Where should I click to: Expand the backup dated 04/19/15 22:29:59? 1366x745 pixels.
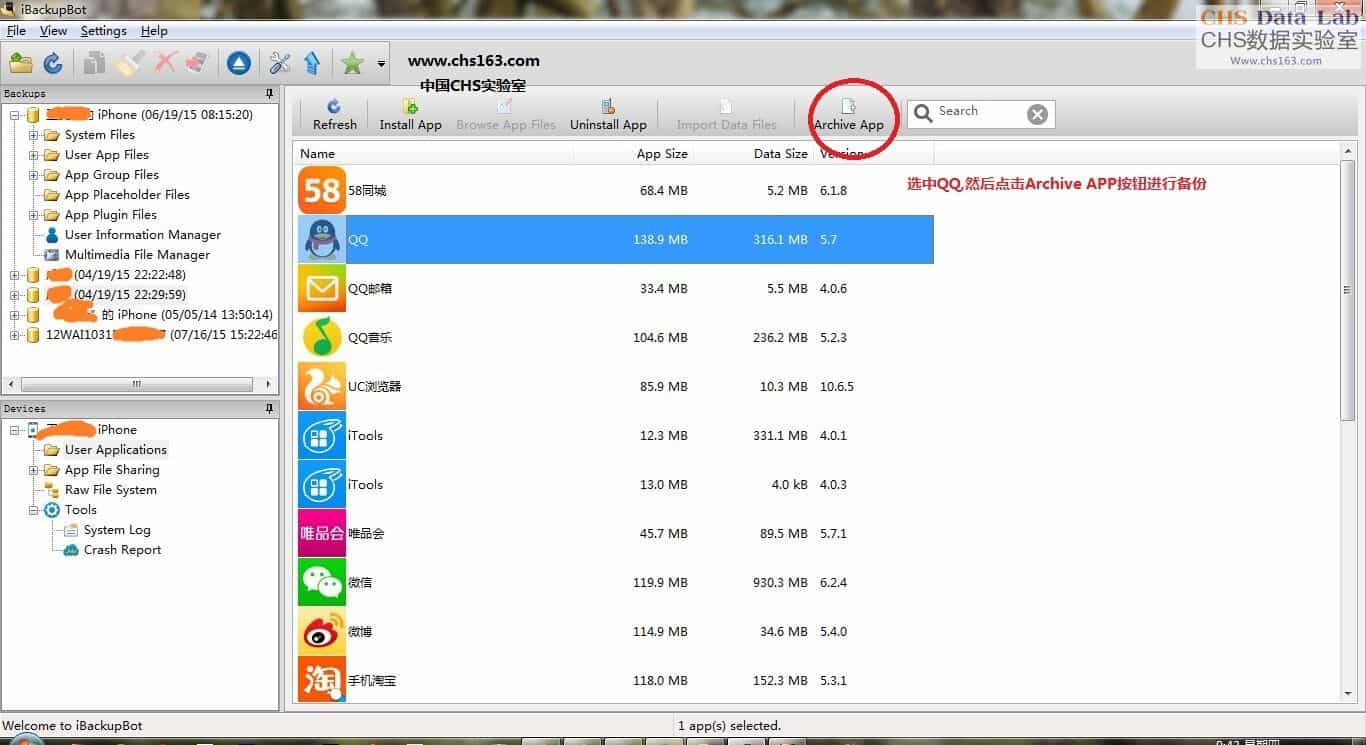(15, 295)
